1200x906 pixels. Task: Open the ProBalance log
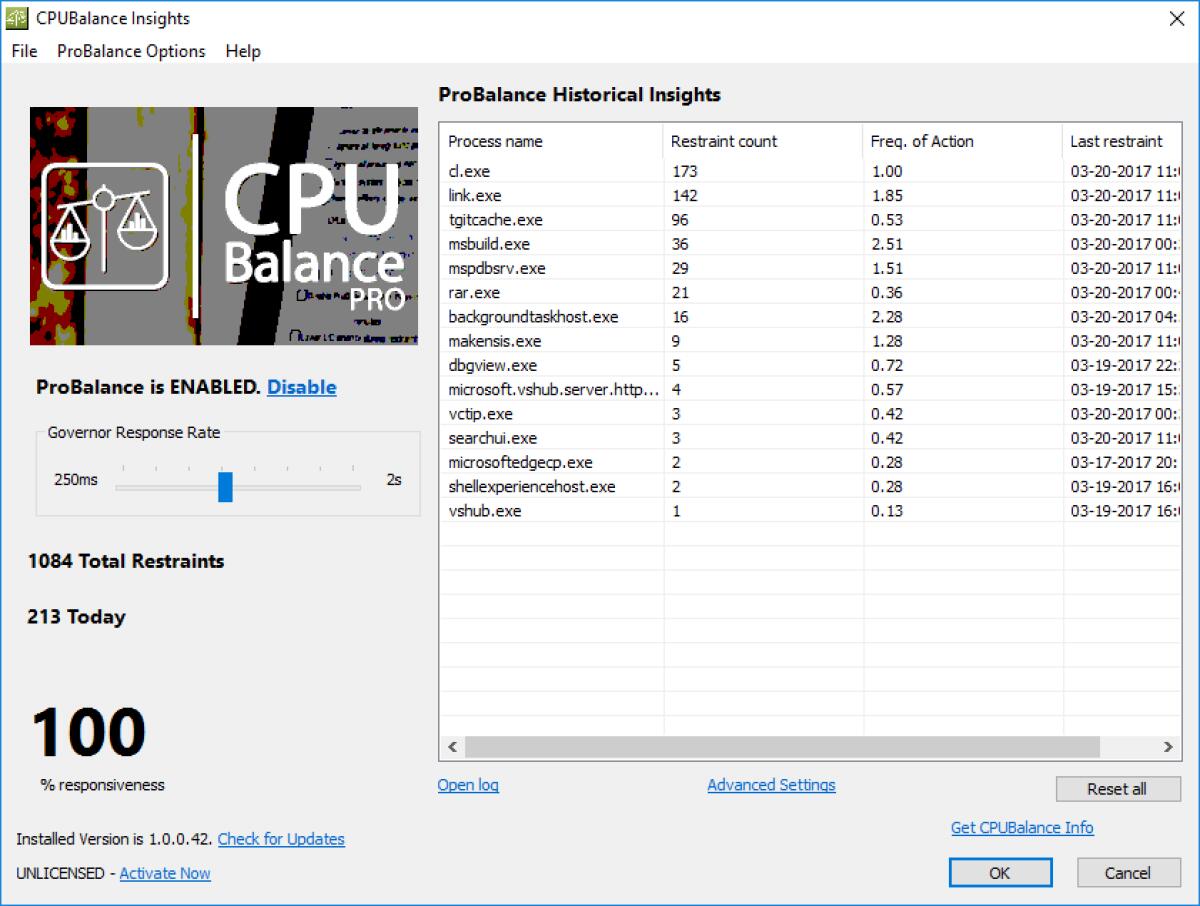[467, 785]
